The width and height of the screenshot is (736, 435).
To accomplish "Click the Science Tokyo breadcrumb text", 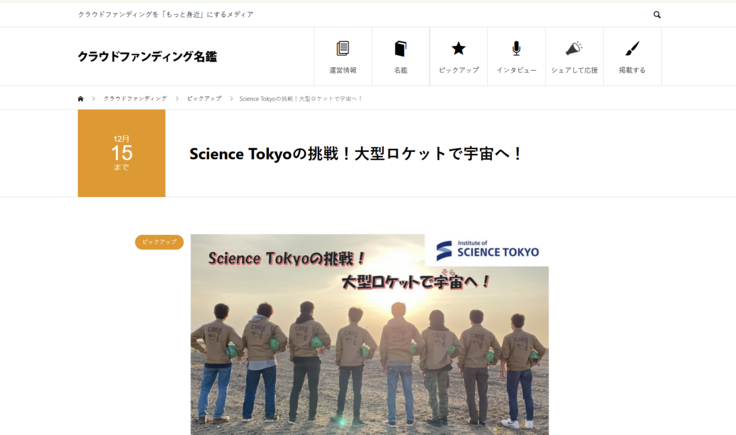I will 300,99.
